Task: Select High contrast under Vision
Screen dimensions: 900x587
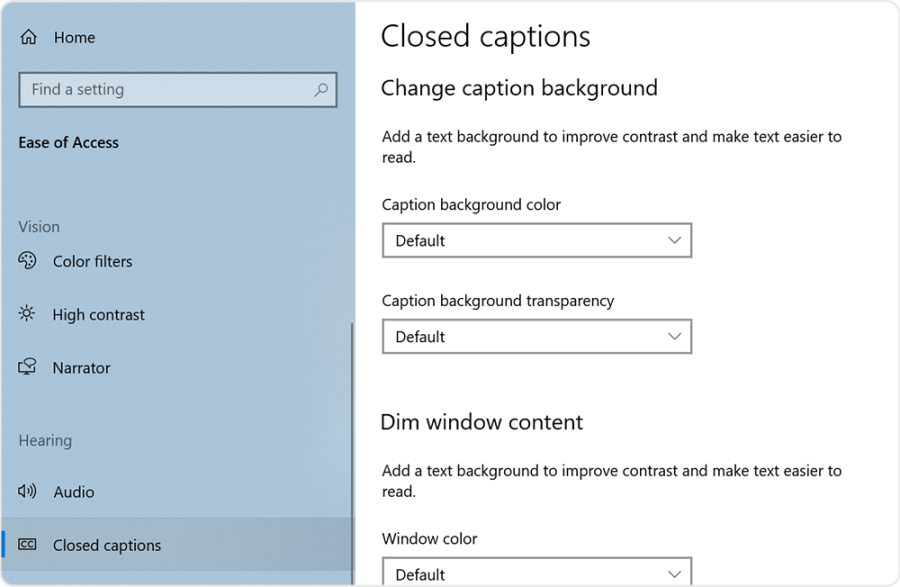Action: click(97, 314)
